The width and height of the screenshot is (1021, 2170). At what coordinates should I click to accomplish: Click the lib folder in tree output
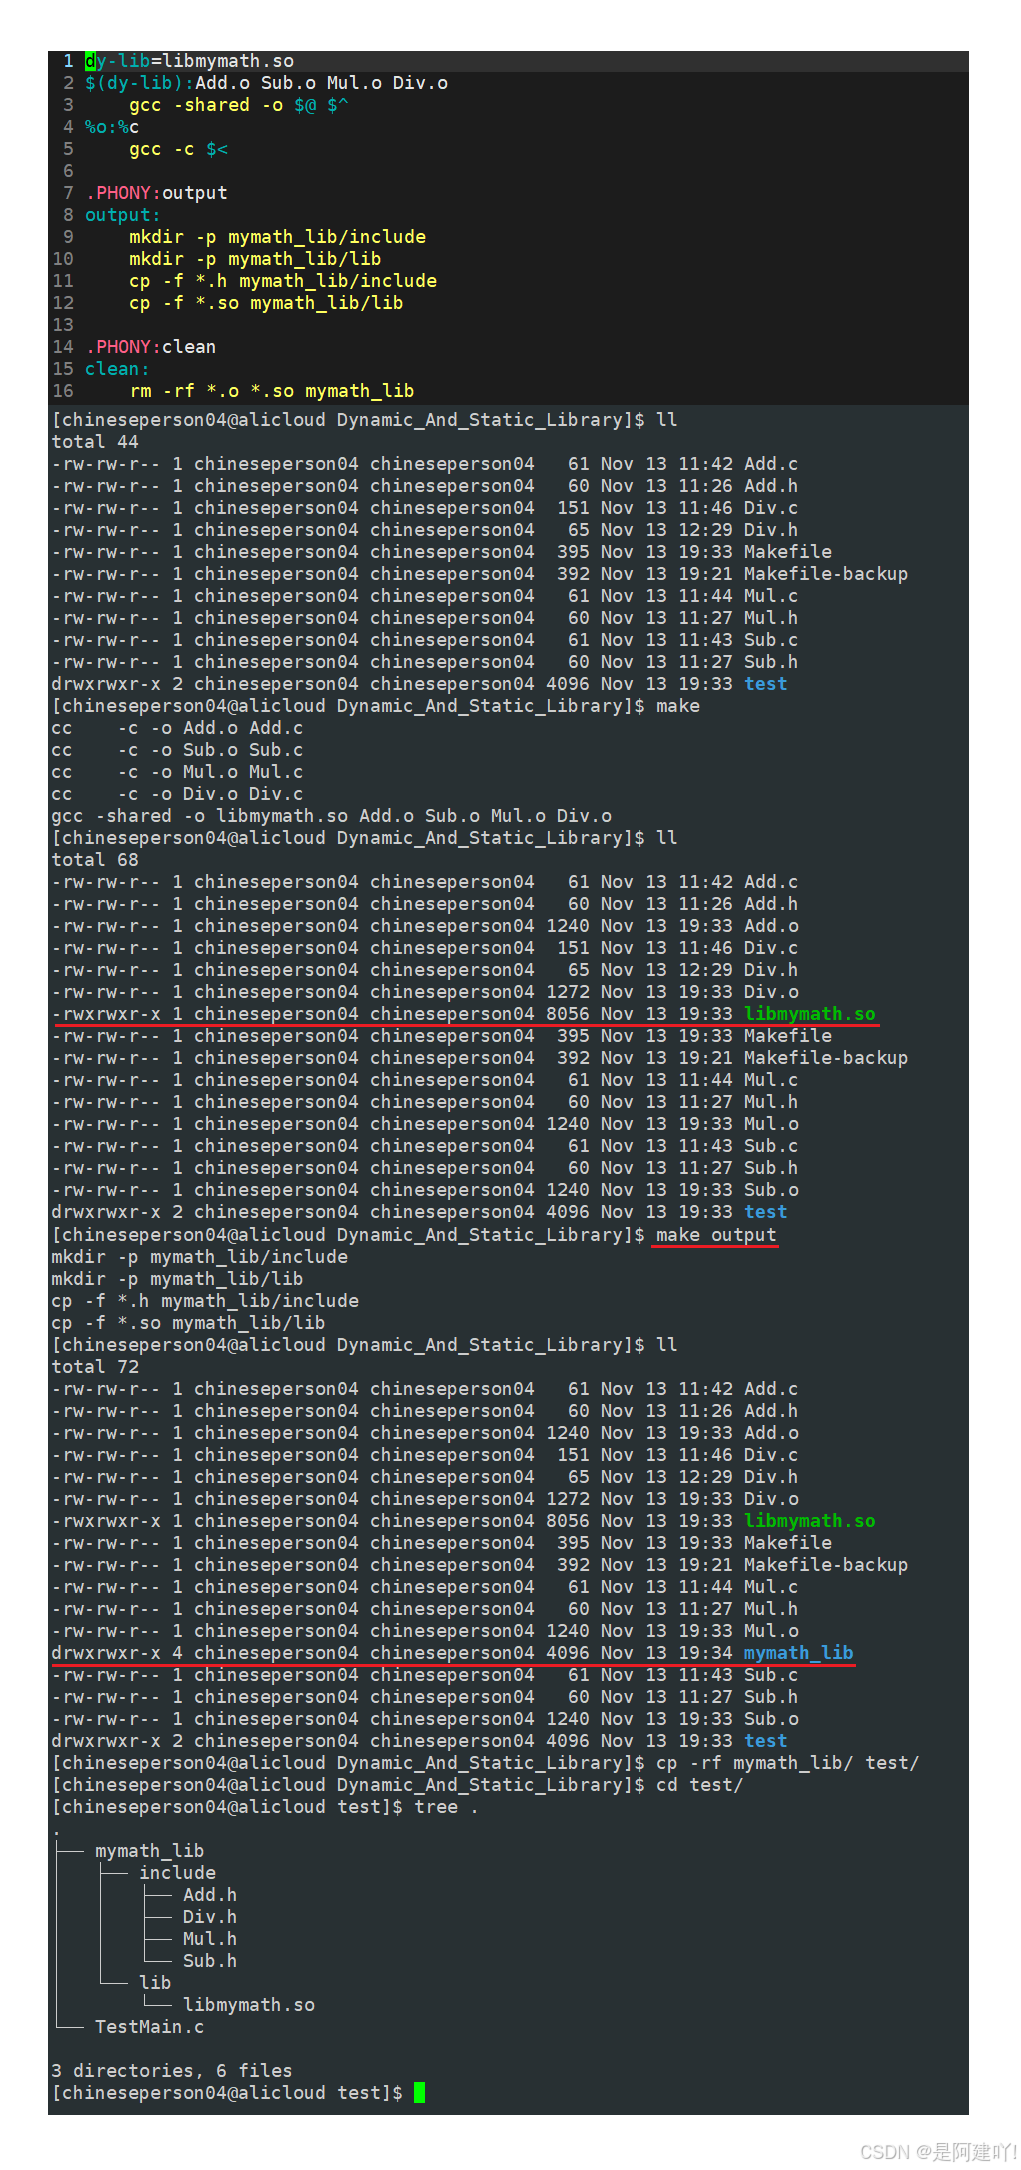[155, 1983]
